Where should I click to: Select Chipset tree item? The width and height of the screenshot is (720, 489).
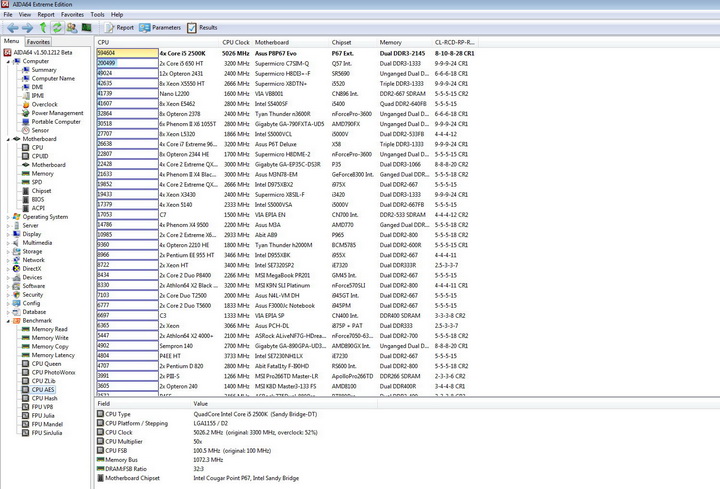(x=41, y=191)
